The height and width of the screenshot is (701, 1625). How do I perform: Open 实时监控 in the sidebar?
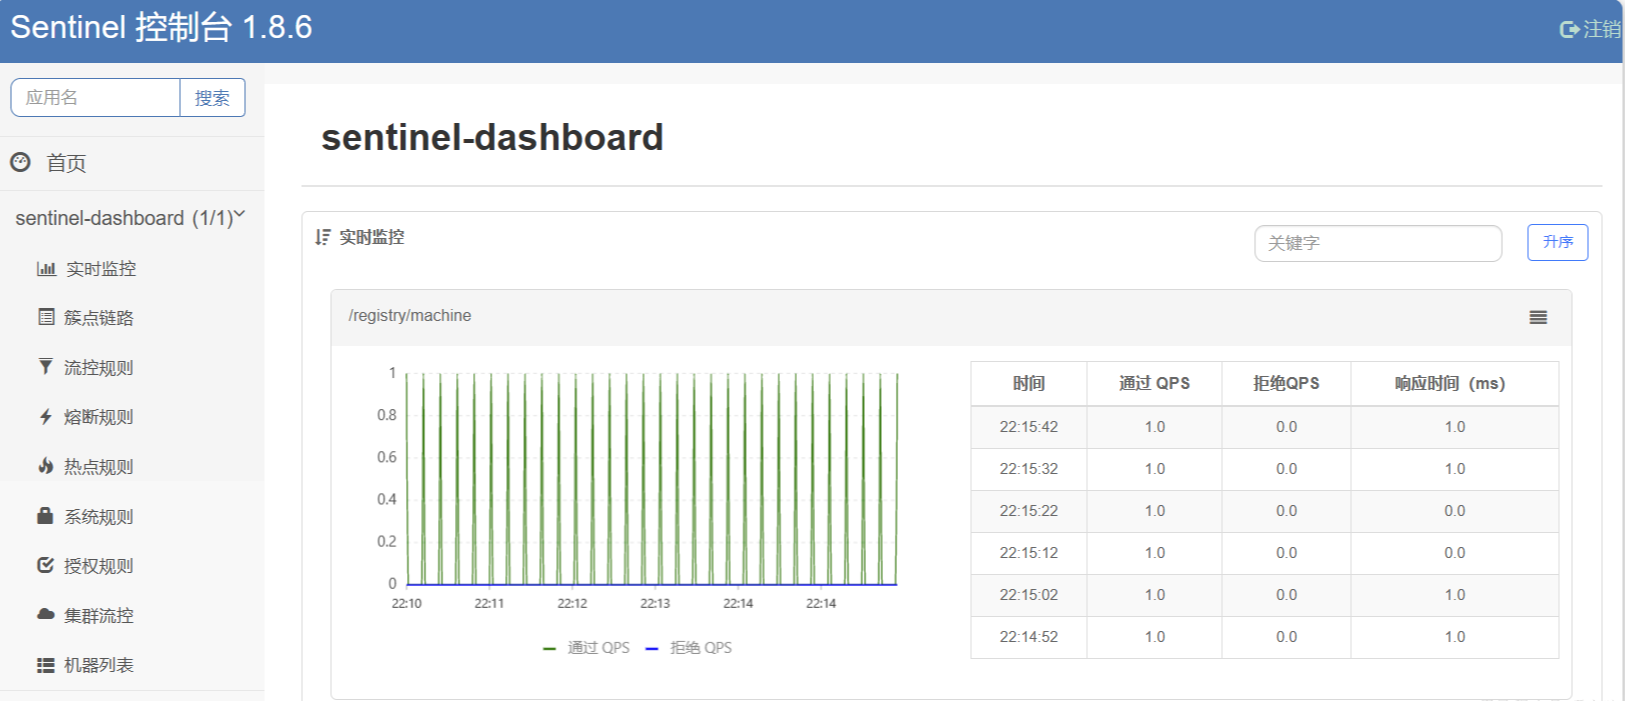pos(101,269)
